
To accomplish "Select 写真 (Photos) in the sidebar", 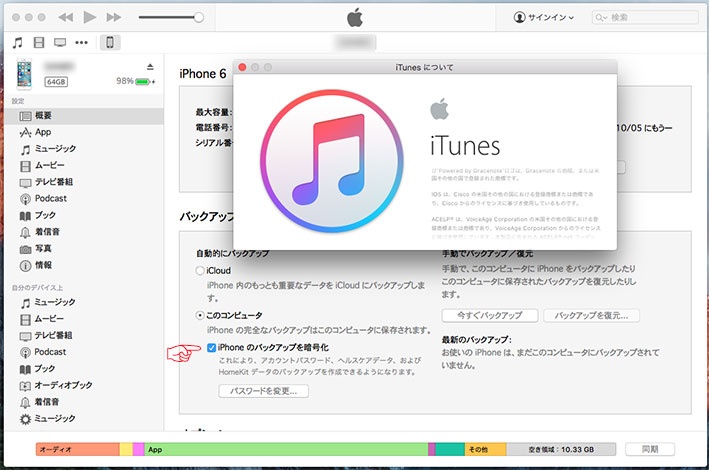I will 43,248.
